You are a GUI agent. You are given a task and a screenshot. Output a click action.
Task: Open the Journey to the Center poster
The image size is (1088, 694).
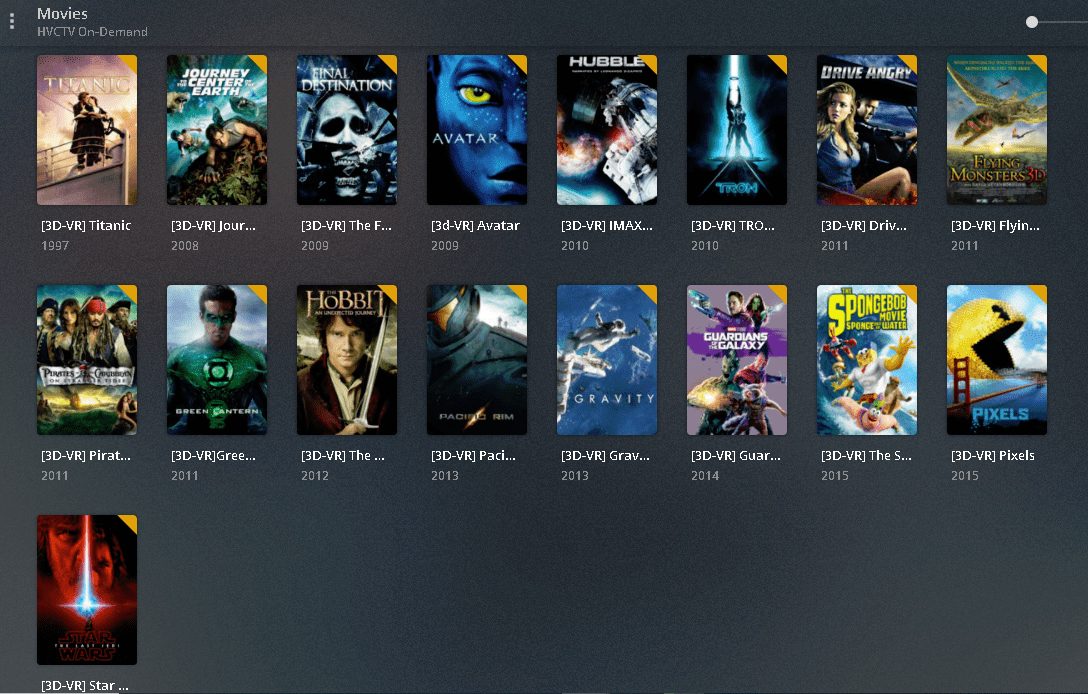click(x=216, y=130)
